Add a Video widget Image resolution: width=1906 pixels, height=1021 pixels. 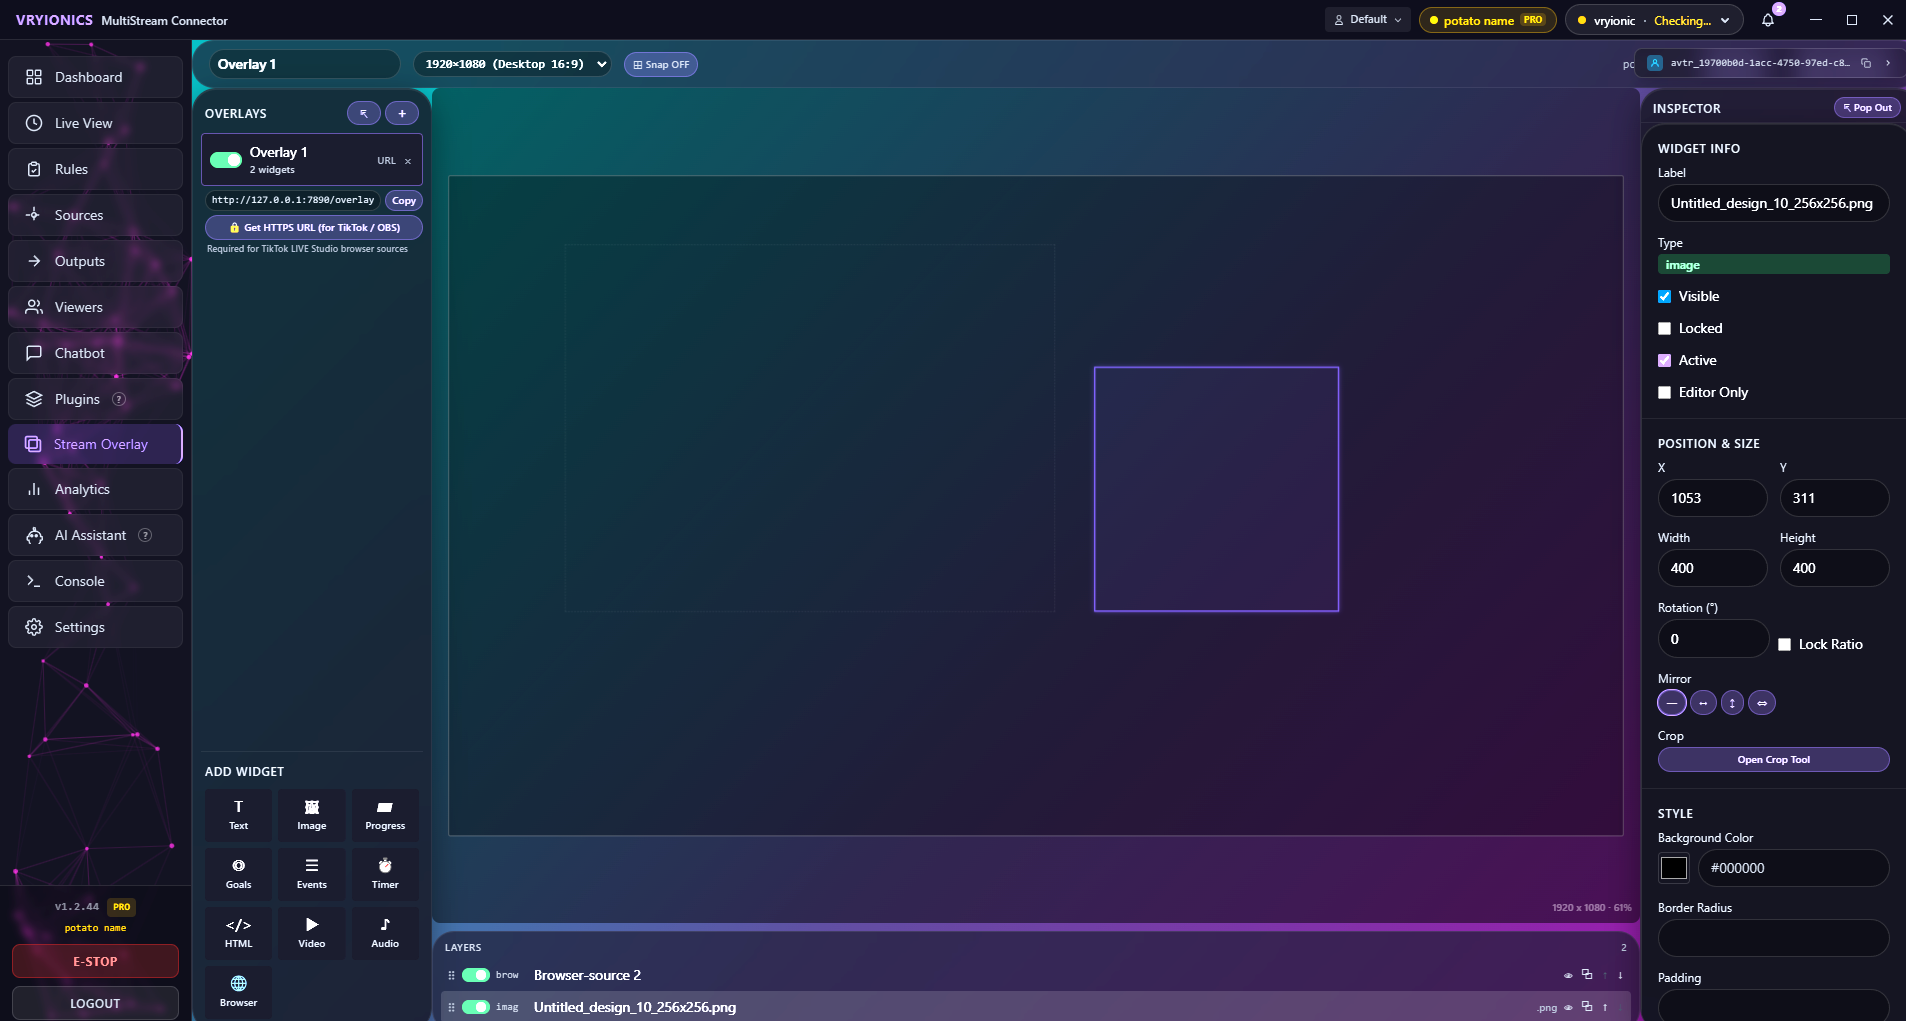click(x=312, y=933)
